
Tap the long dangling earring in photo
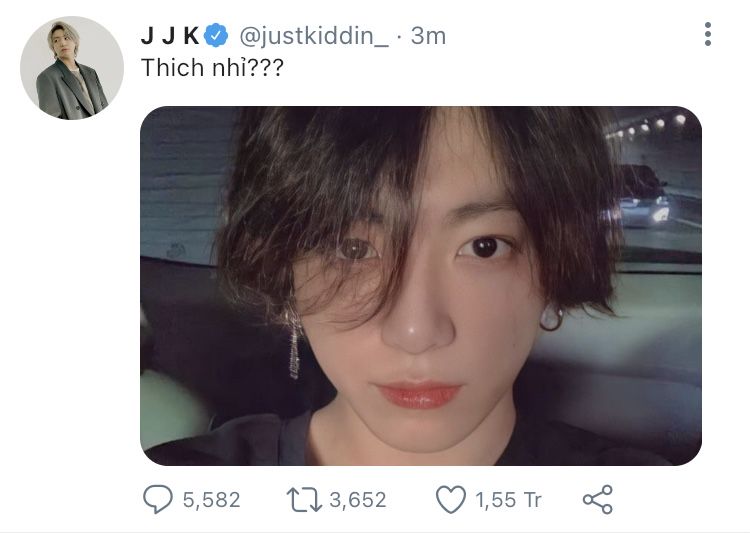point(293,344)
